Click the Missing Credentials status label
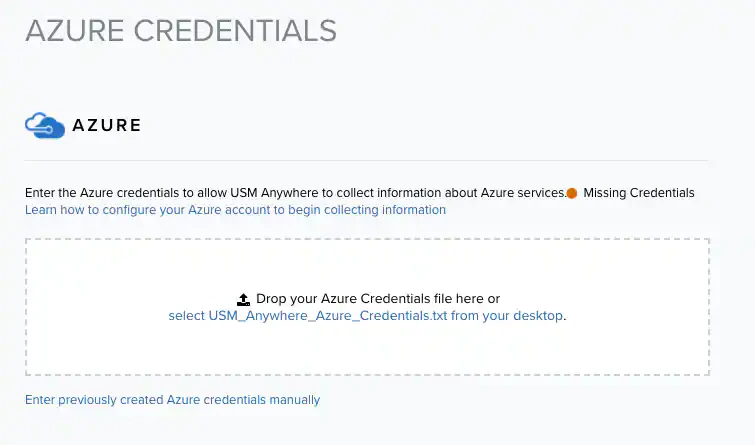The width and height of the screenshot is (755, 445). click(x=638, y=192)
